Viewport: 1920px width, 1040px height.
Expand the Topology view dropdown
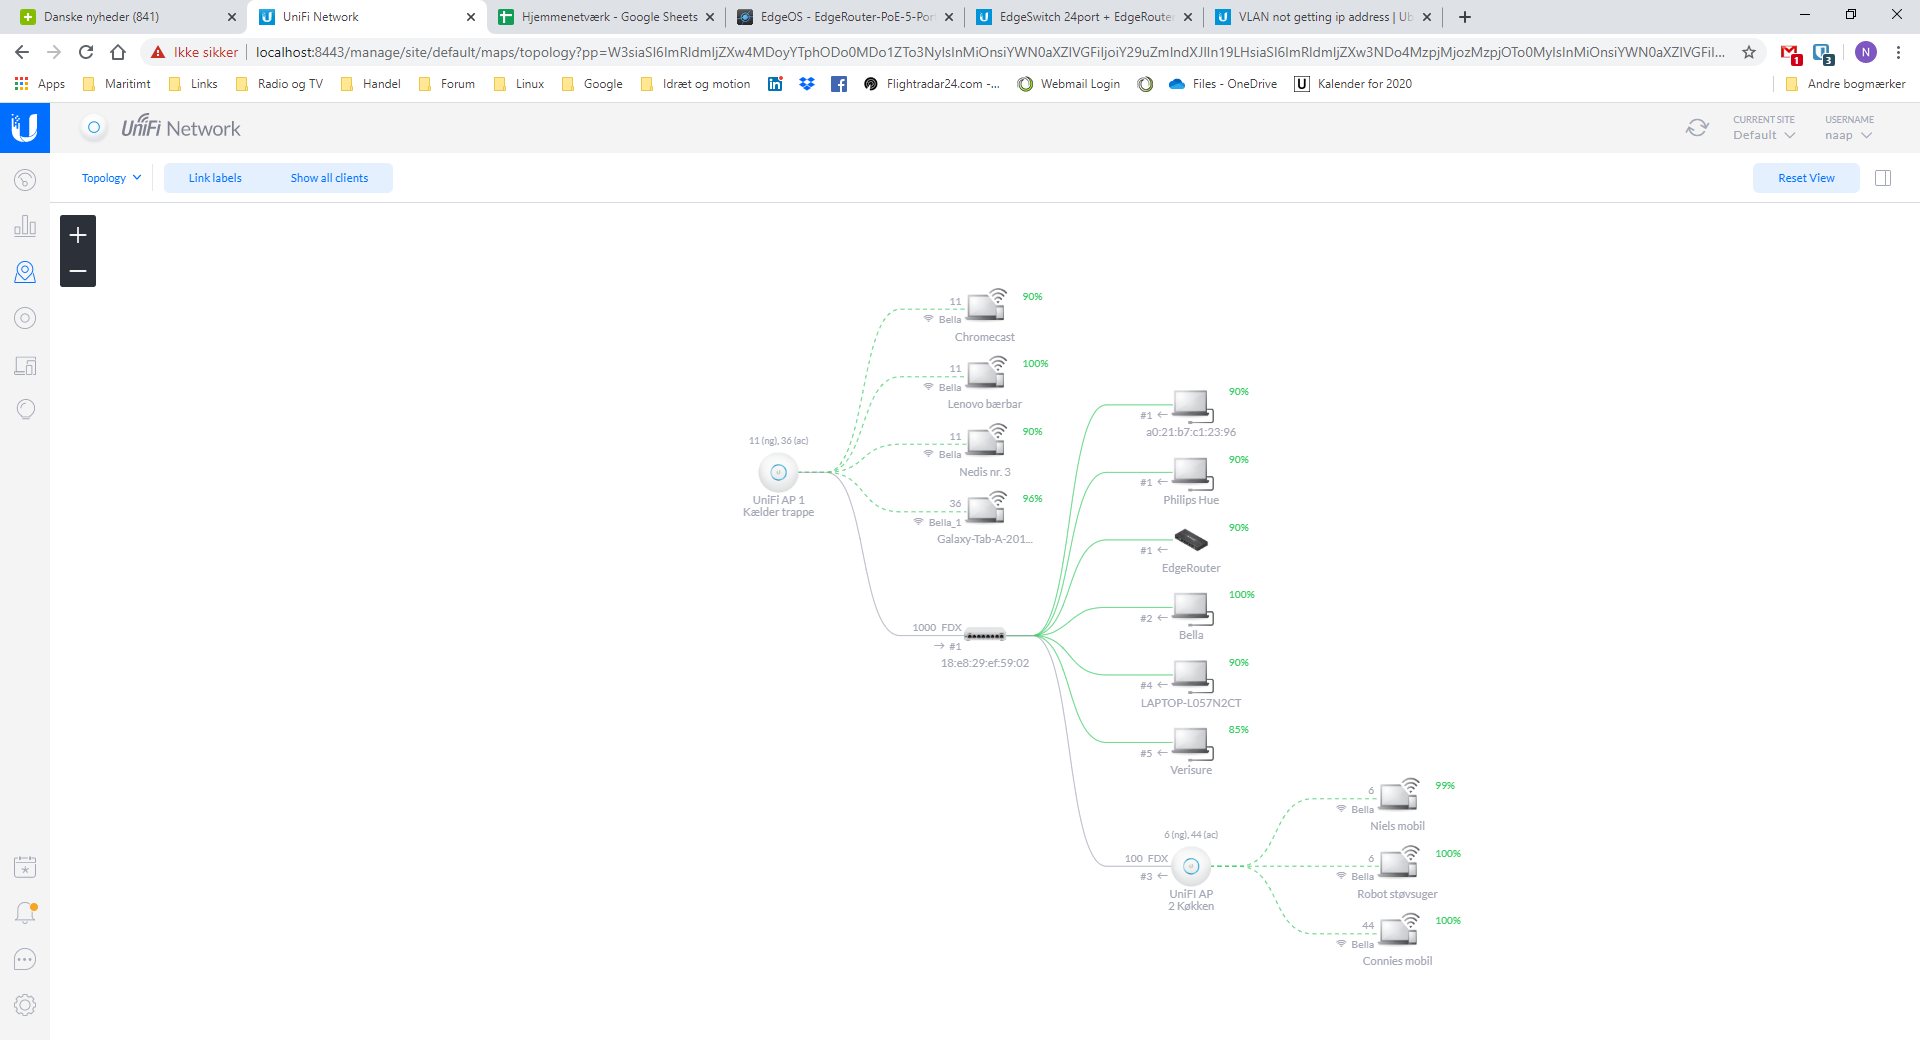pyautogui.click(x=111, y=178)
